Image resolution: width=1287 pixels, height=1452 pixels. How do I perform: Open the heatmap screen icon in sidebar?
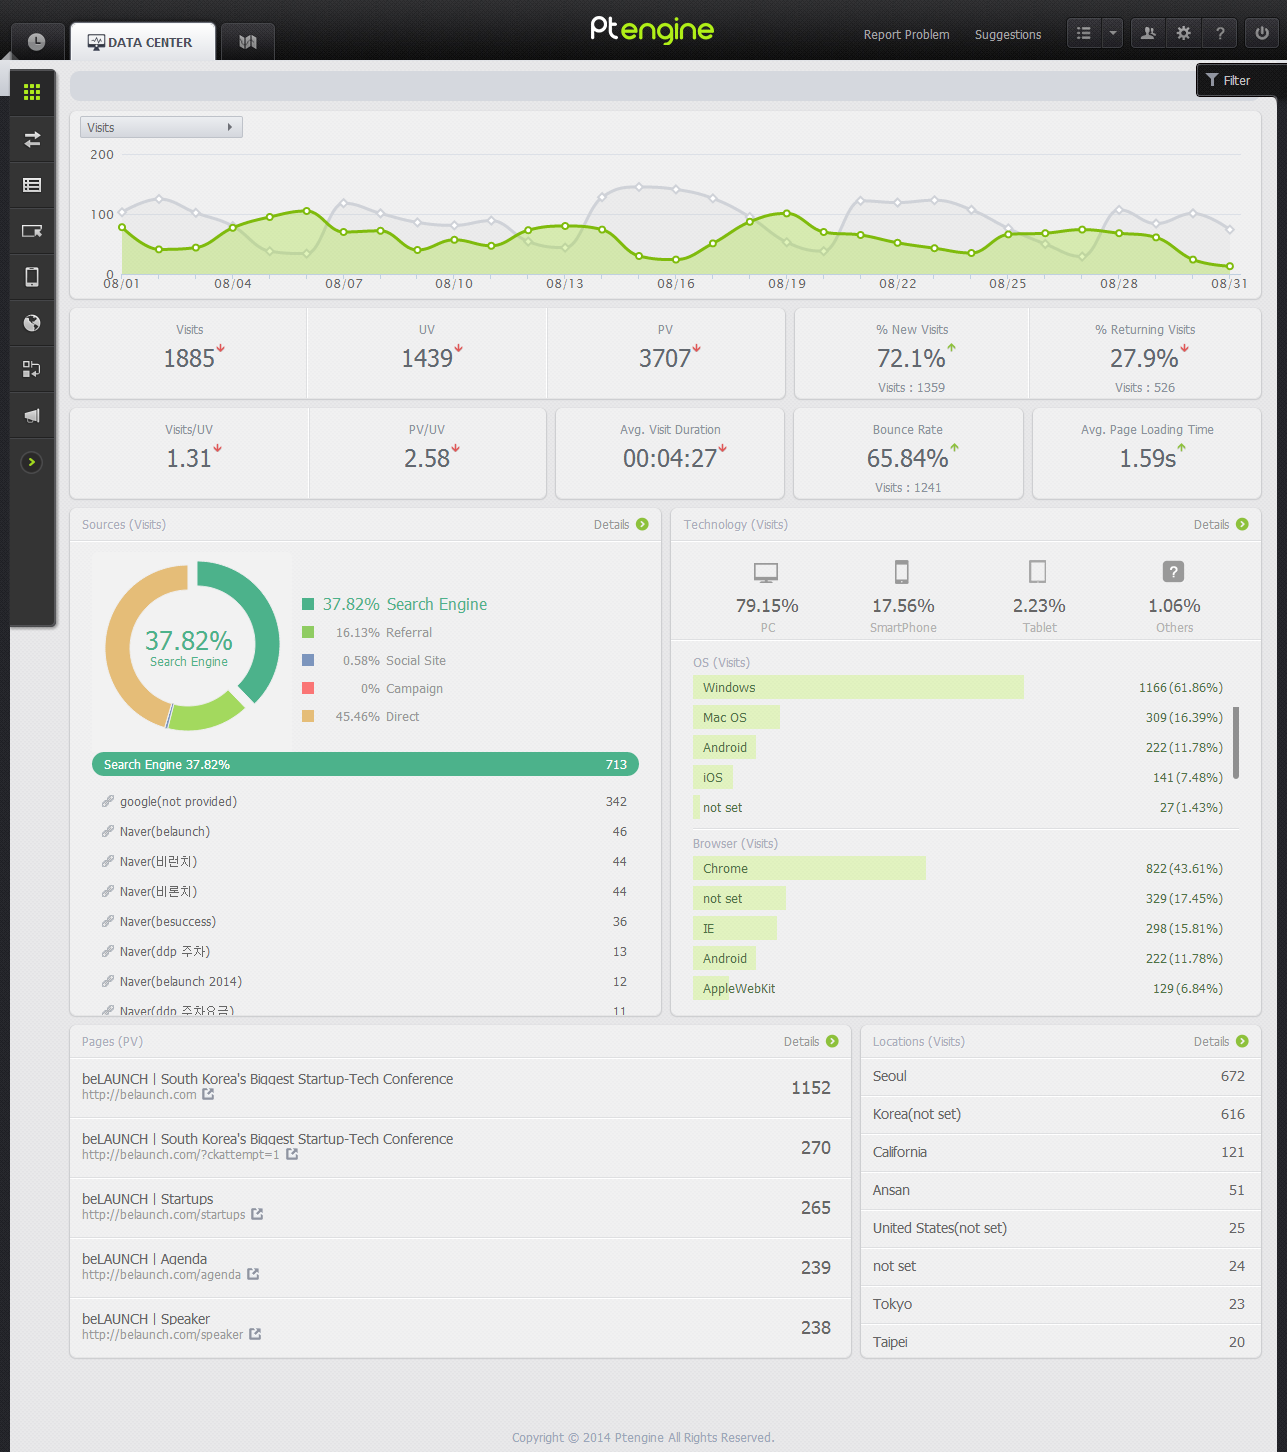tap(31, 231)
